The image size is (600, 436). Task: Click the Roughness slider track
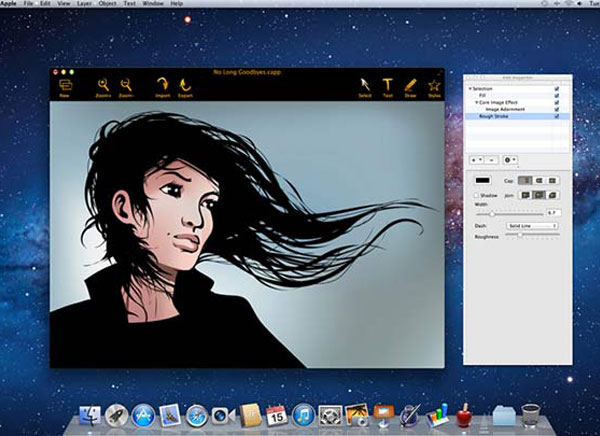click(532, 235)
